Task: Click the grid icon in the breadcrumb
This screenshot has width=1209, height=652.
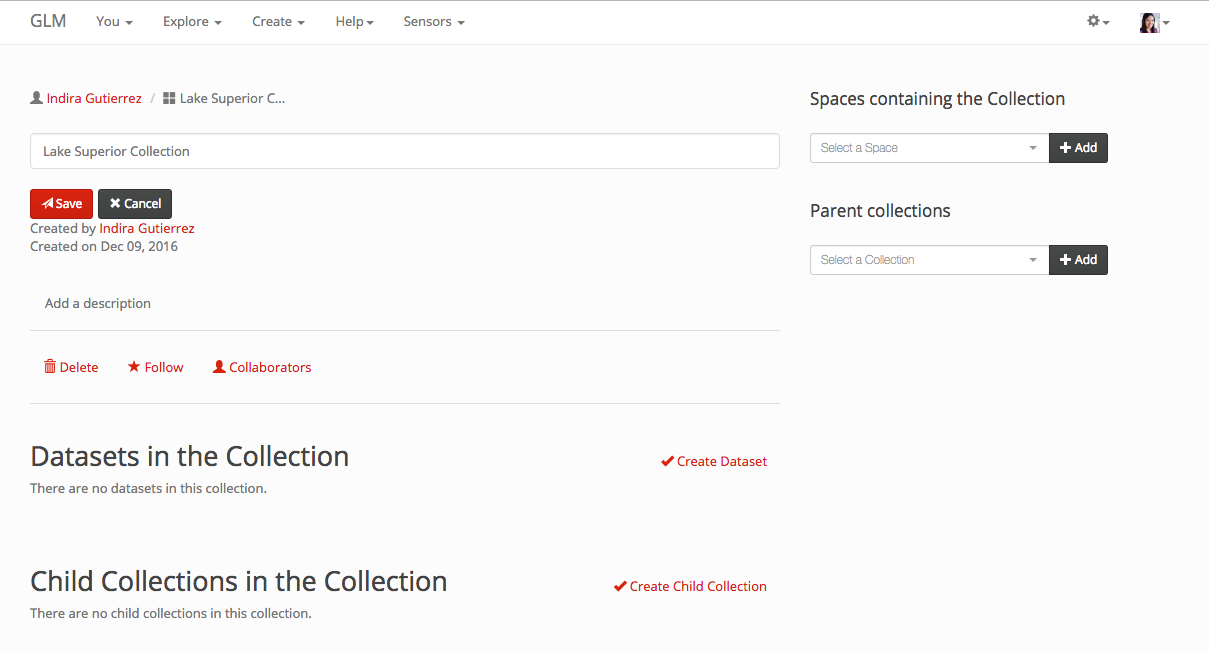Action: pos(169,98)
